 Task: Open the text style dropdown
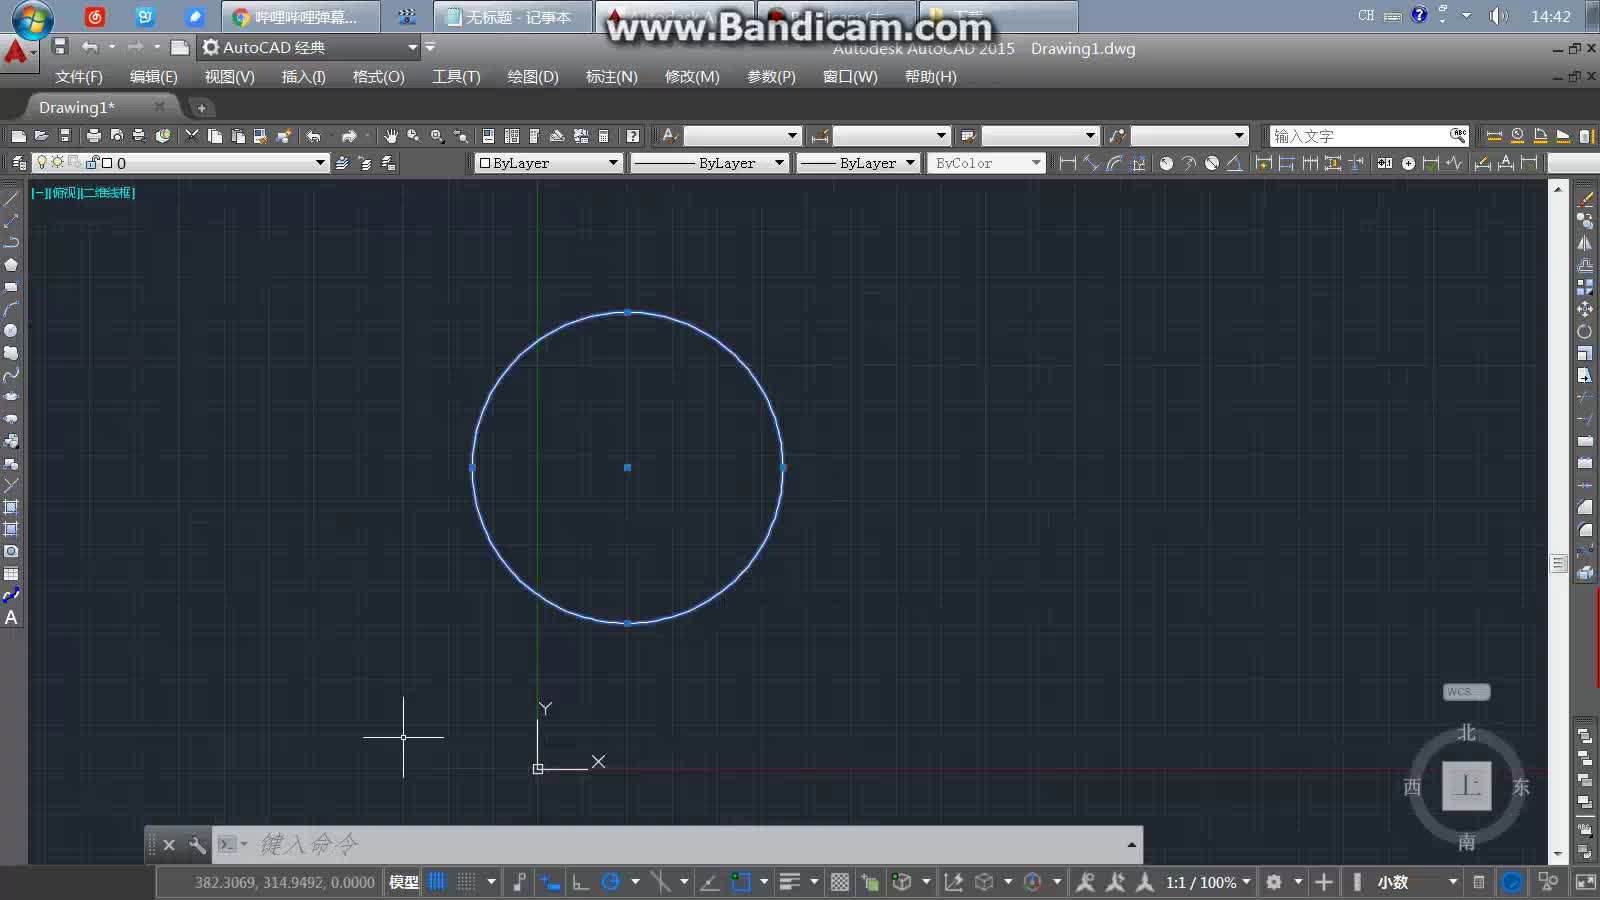click(792, 136)
